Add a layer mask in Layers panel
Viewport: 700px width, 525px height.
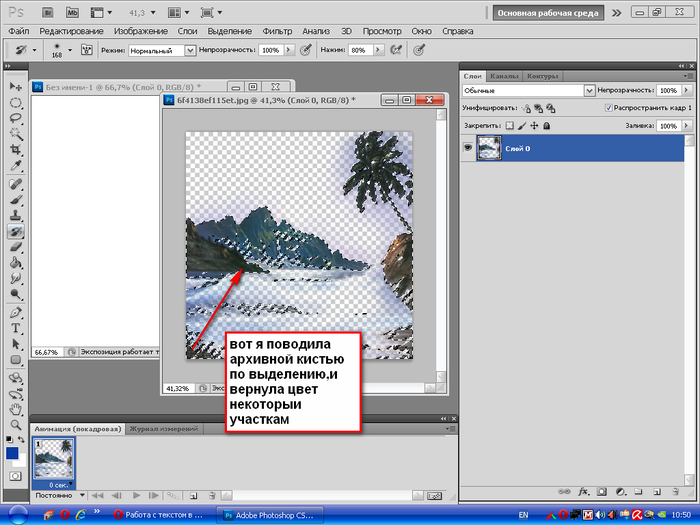coord(602,492)
